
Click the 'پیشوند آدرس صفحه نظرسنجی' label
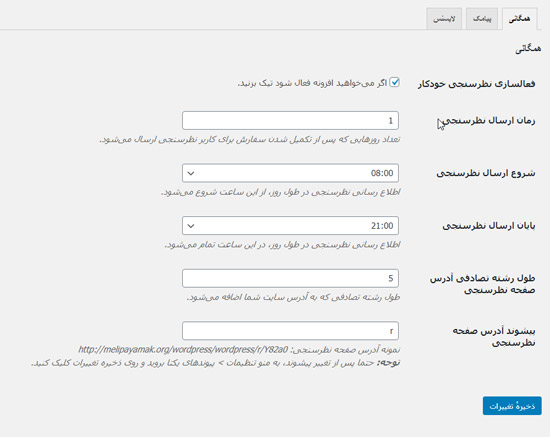(494, 337)
